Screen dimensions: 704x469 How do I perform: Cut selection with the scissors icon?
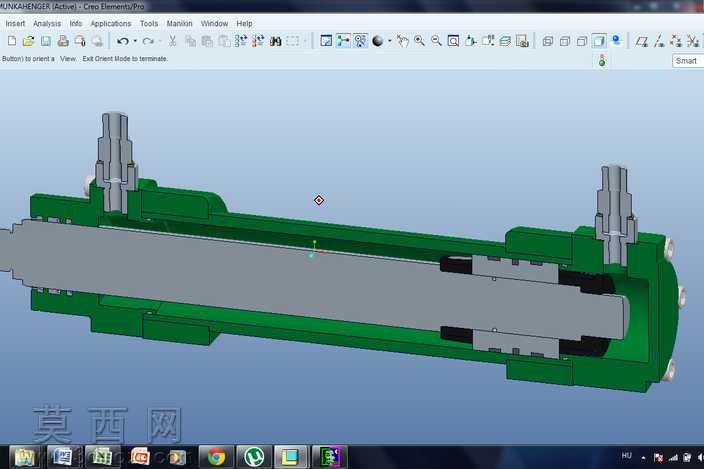172,41
